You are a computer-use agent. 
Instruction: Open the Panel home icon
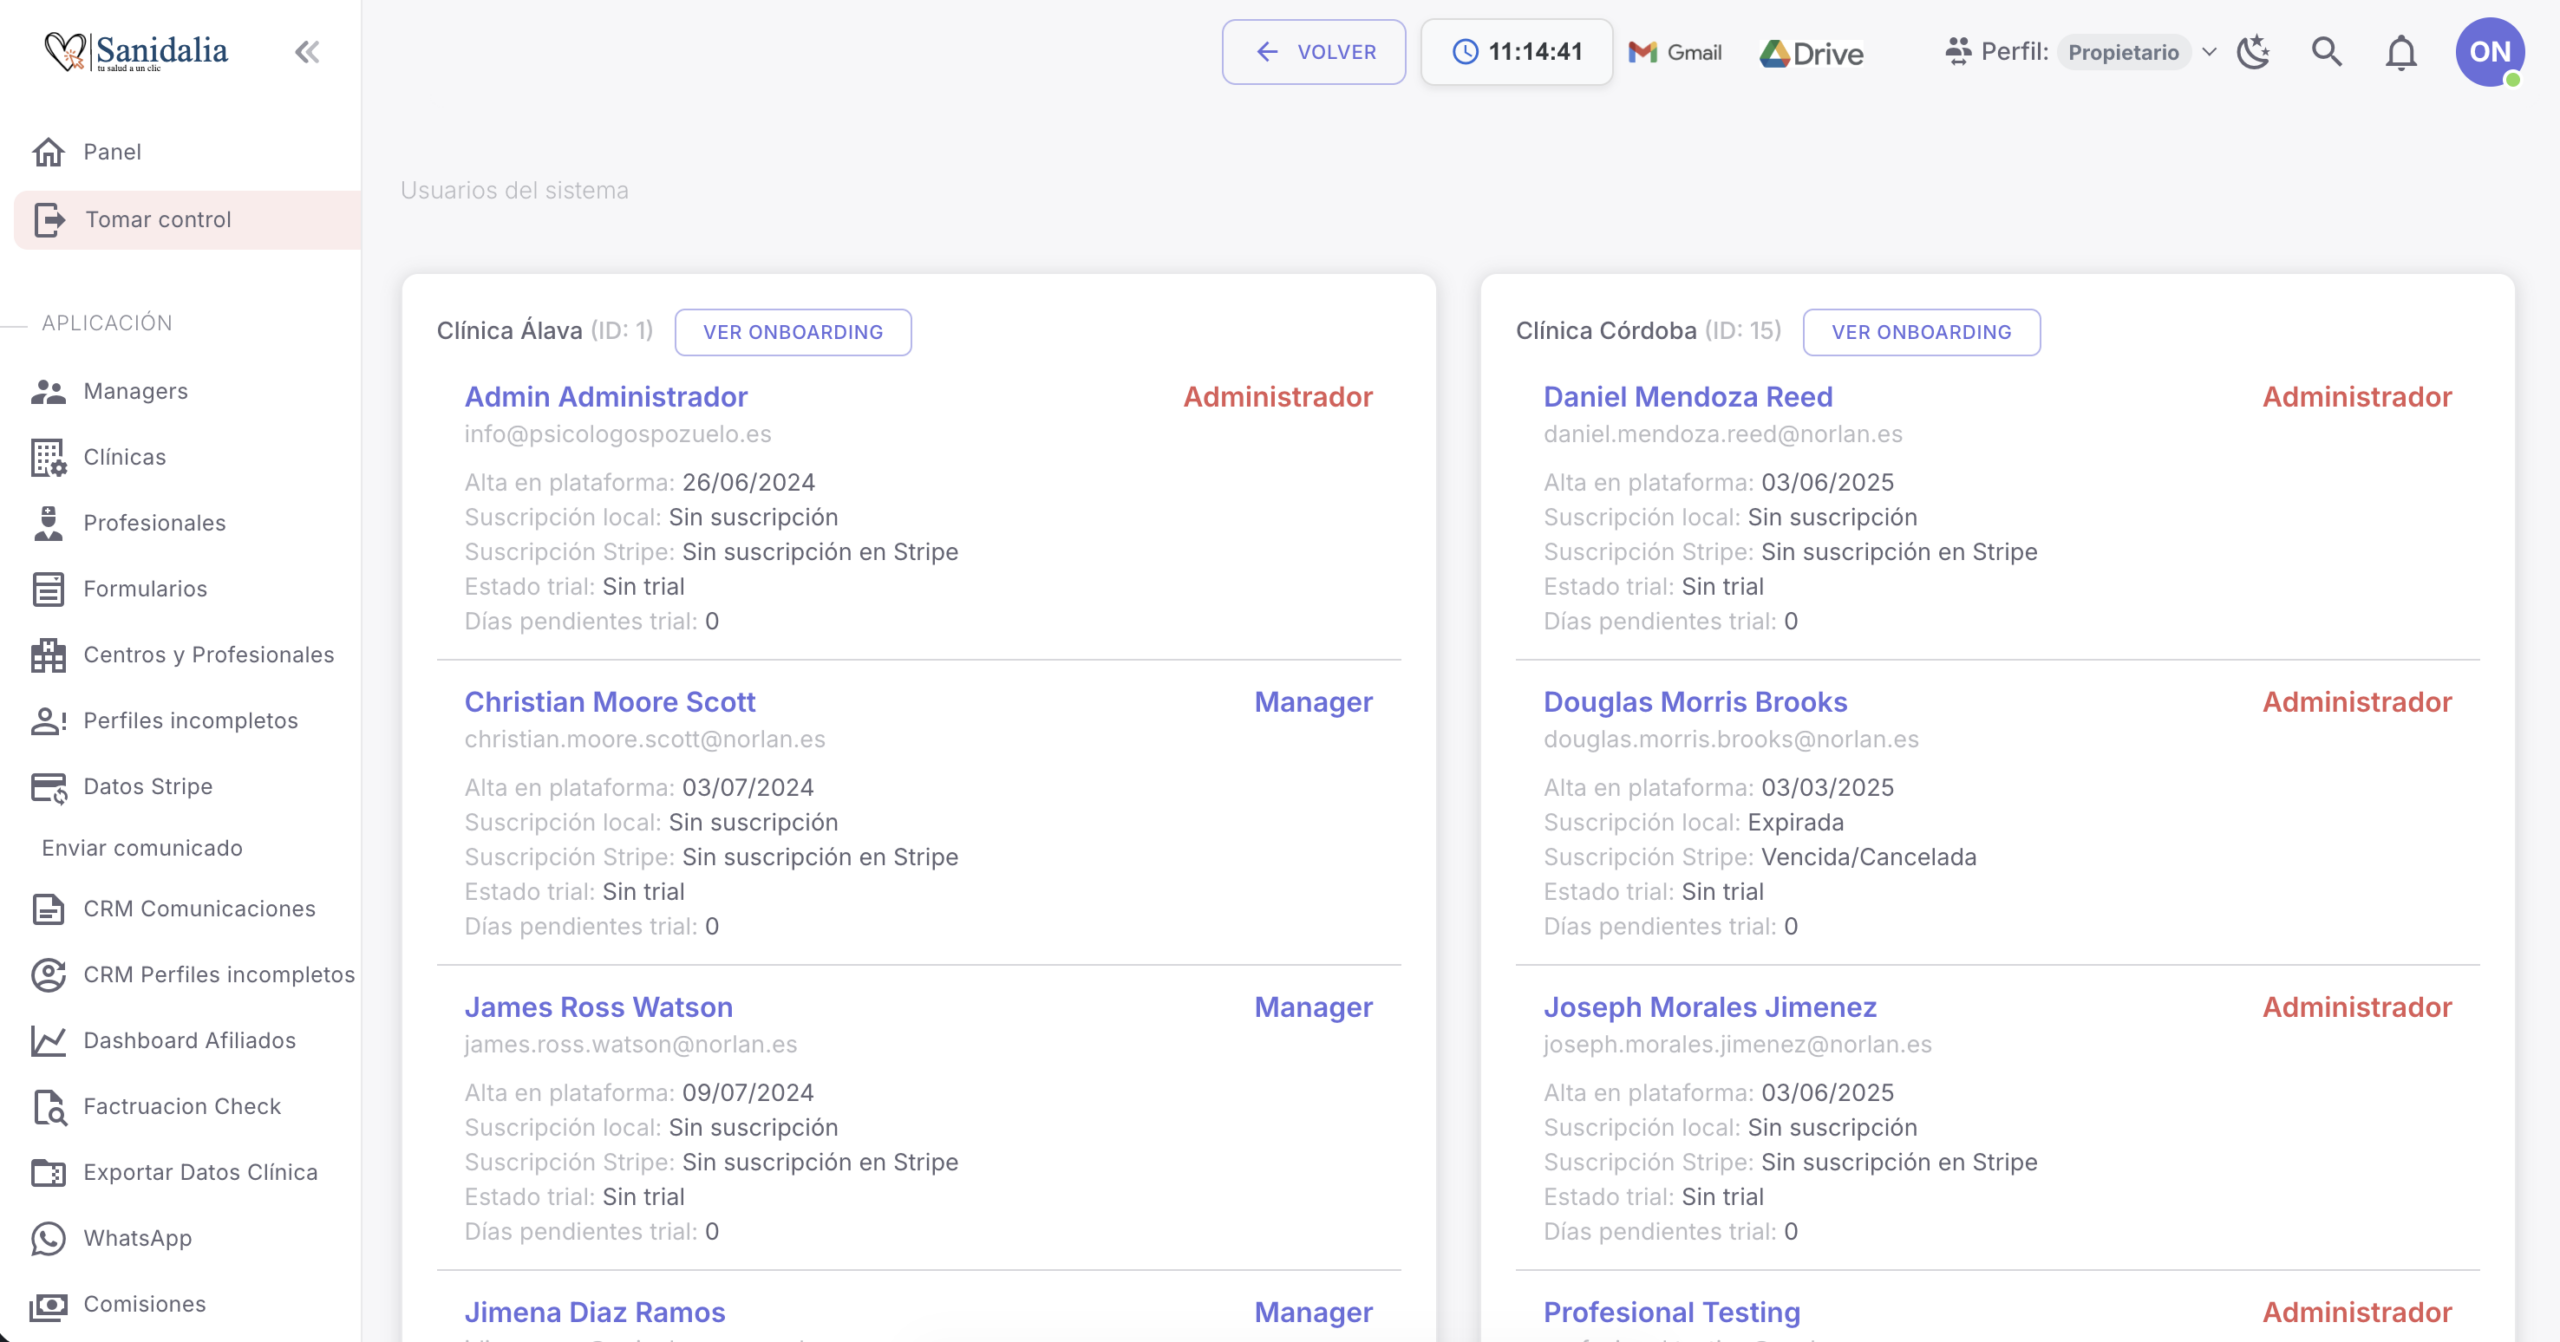[48, 152]
